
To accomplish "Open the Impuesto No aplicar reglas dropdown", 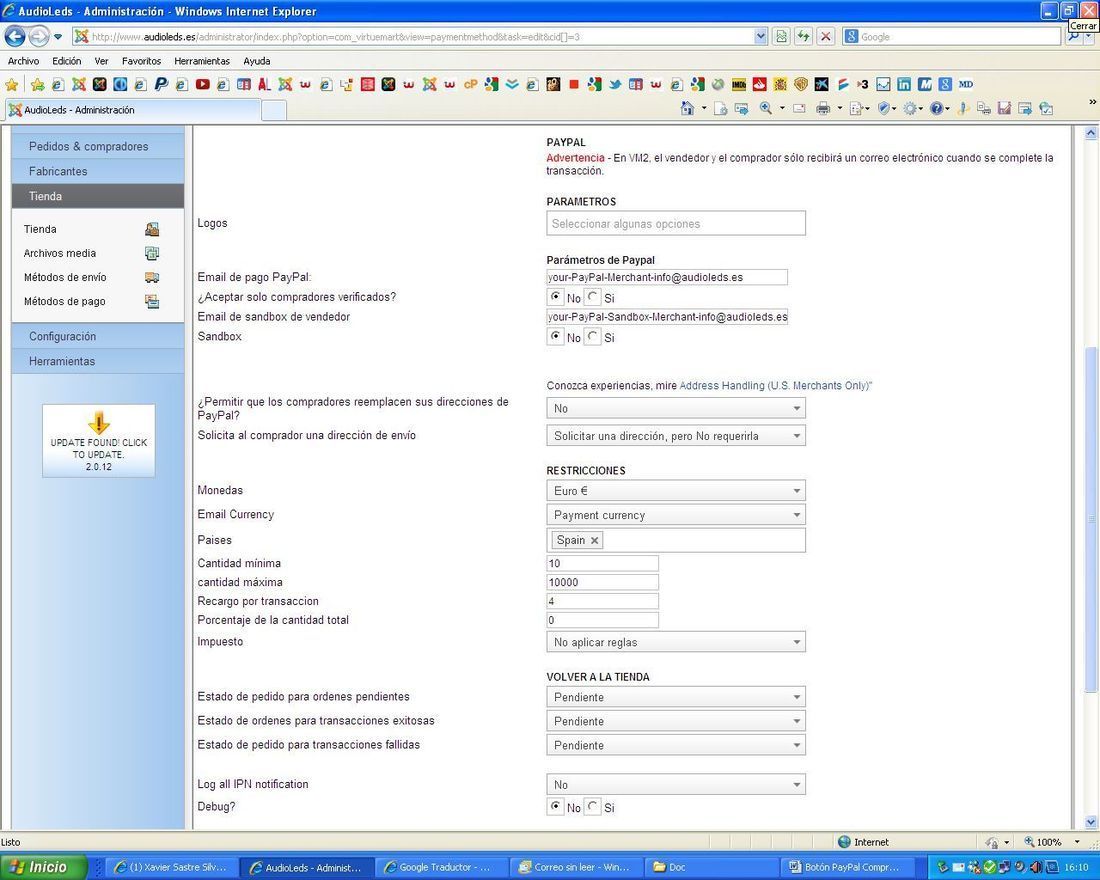I will coord(676,642).
